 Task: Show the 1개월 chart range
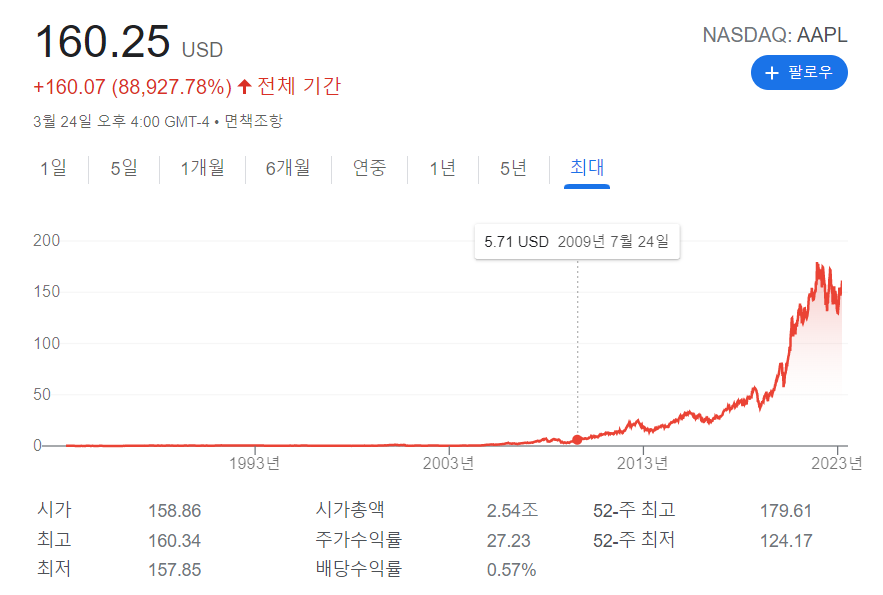202,168
